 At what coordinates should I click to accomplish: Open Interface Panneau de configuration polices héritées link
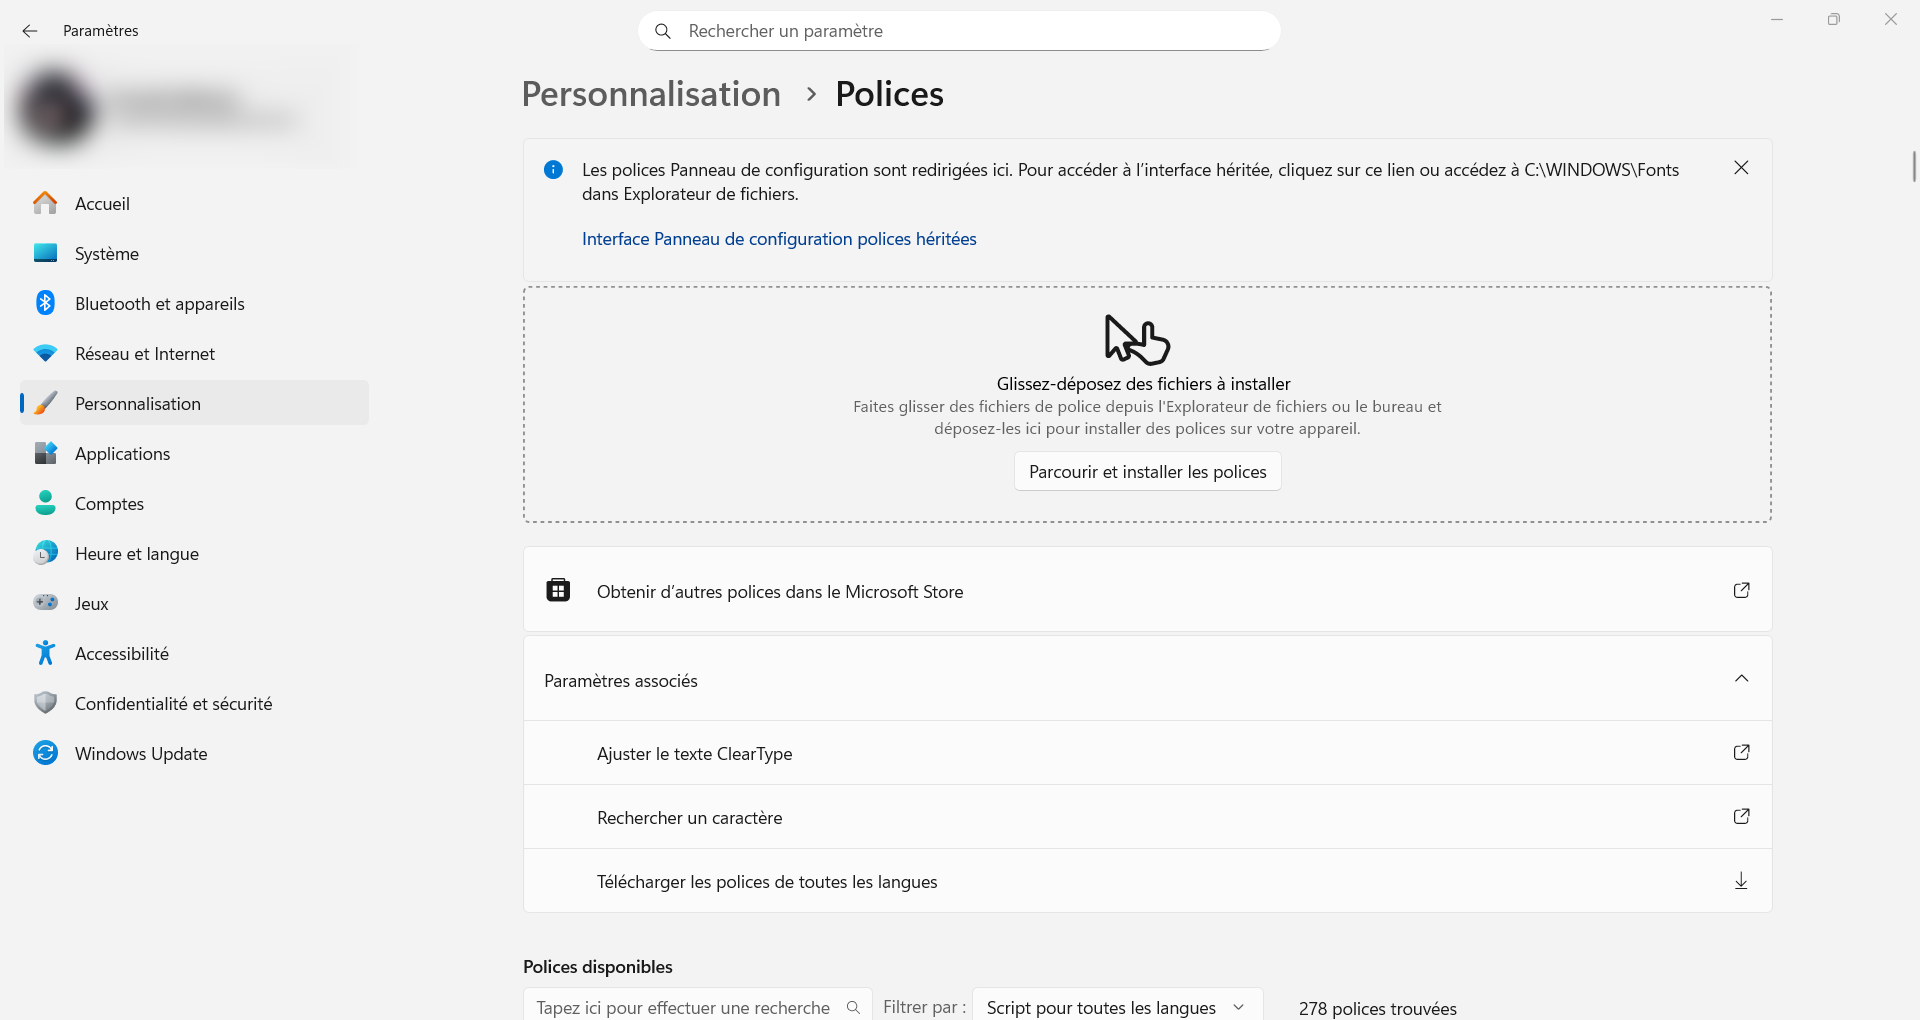[779, 239]
